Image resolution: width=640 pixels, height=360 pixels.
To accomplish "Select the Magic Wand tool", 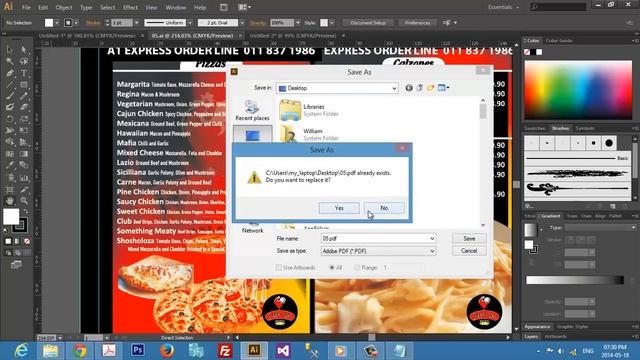I will click(10, 61).
